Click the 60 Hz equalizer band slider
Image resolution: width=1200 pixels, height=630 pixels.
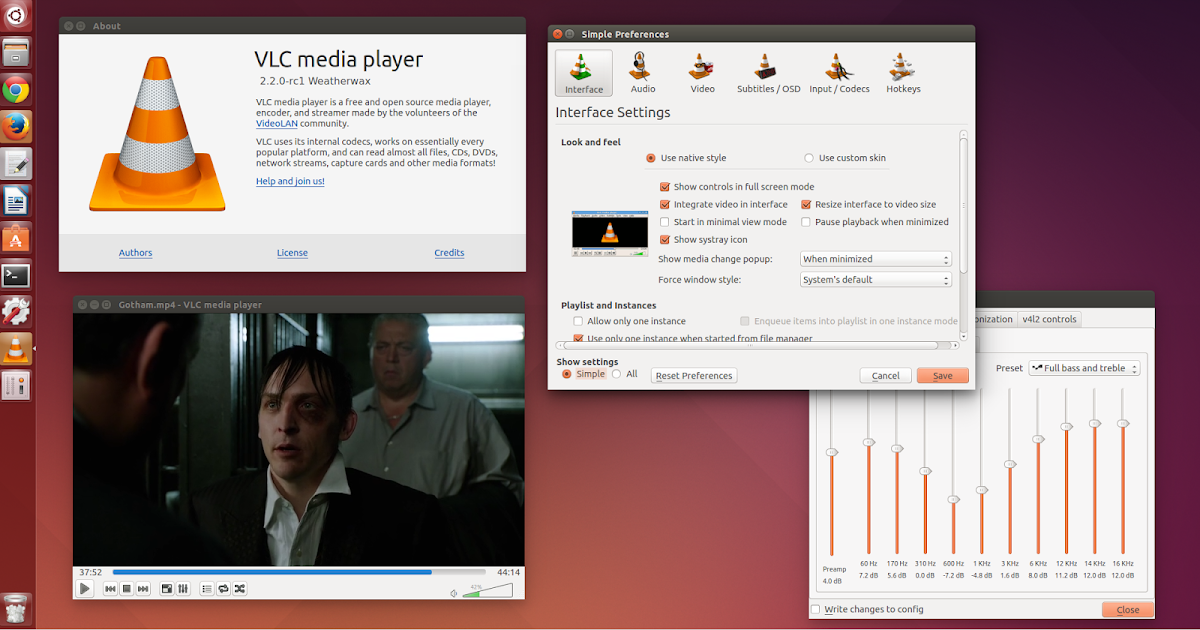pos(868,470)
